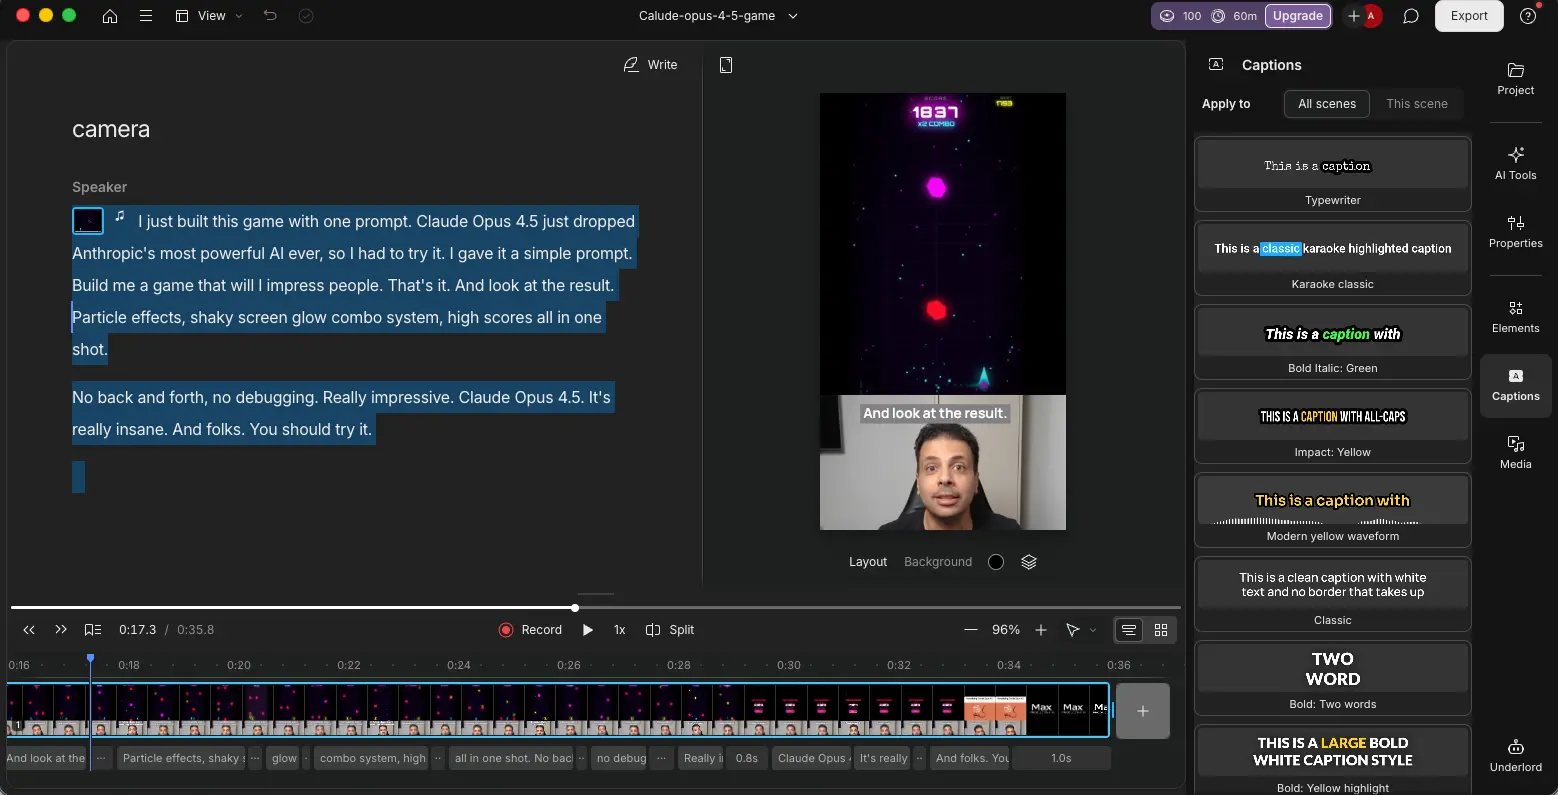Open the Properties panel
This screenshot has height=795, width=1558.
coord(1515,231)
